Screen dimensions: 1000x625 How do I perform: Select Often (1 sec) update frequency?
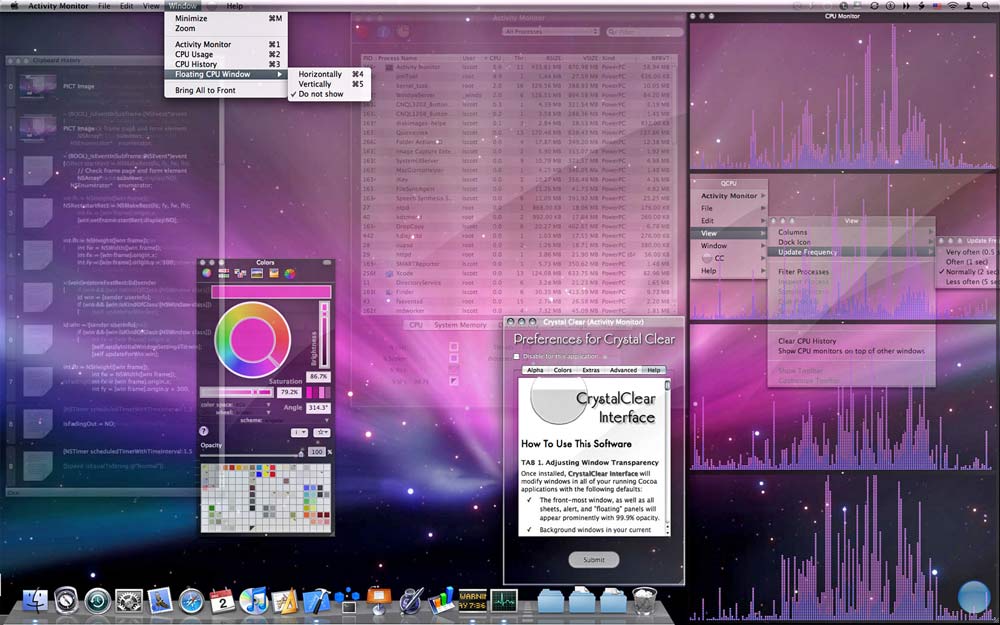tap(966, 261)
